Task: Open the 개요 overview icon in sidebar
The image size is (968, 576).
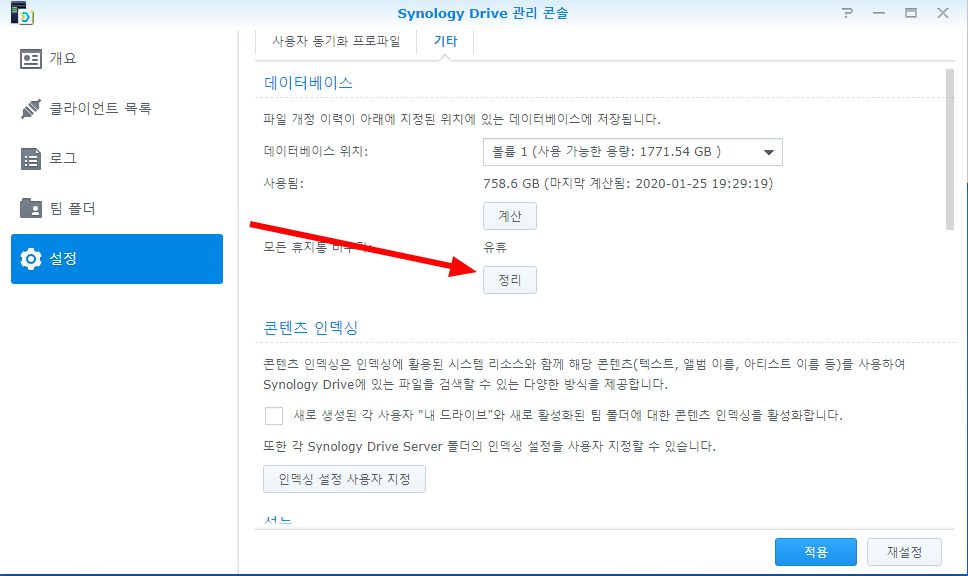Action: point(31,59)
